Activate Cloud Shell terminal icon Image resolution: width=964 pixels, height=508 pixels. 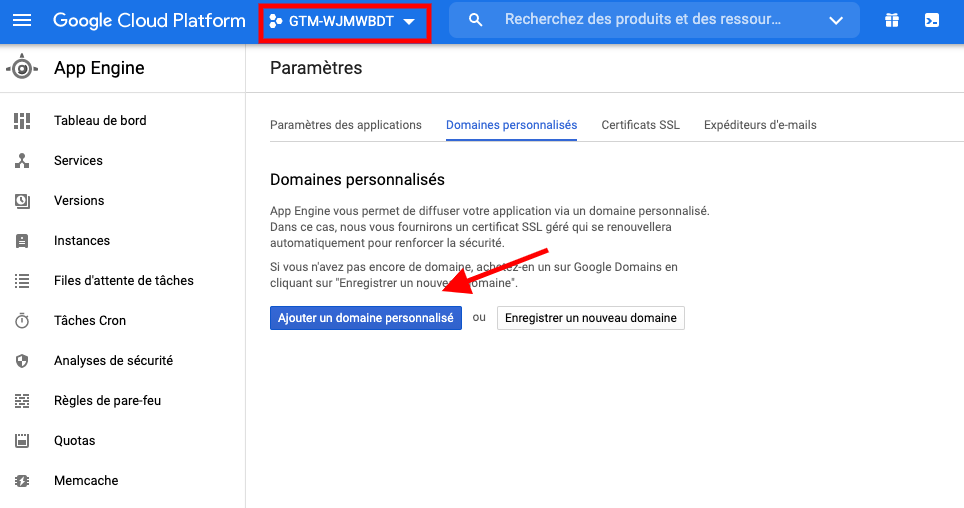pyautogui.click(x=932, y=20)
